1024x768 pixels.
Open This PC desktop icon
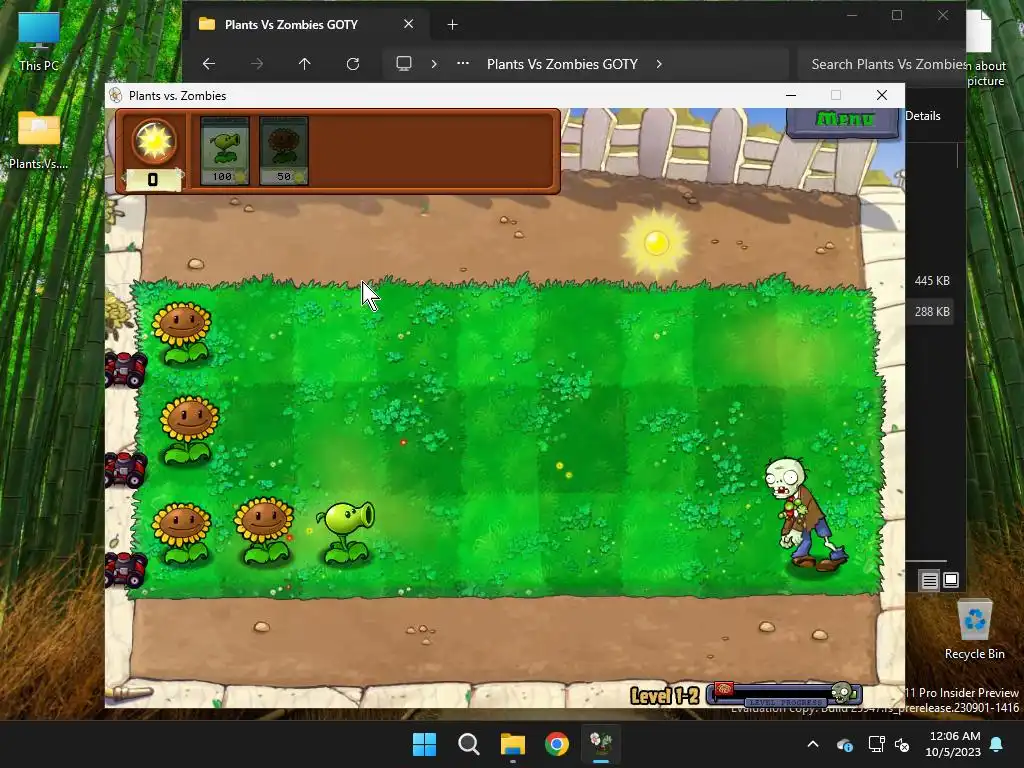point(39,42)
